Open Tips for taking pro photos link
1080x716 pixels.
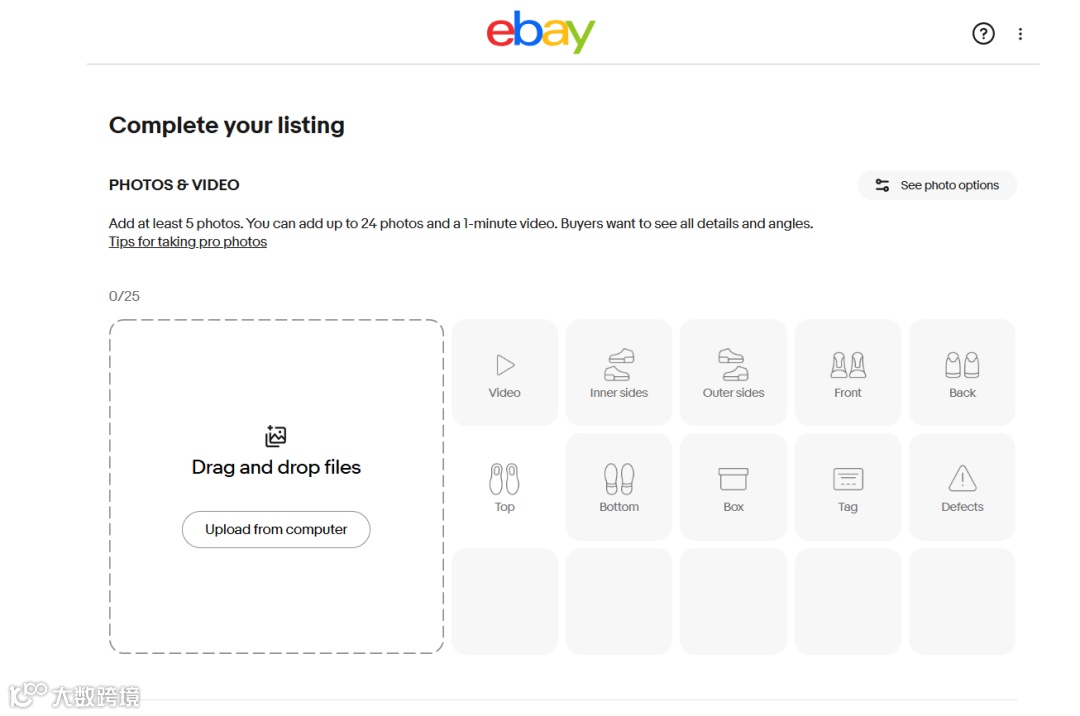188,242
